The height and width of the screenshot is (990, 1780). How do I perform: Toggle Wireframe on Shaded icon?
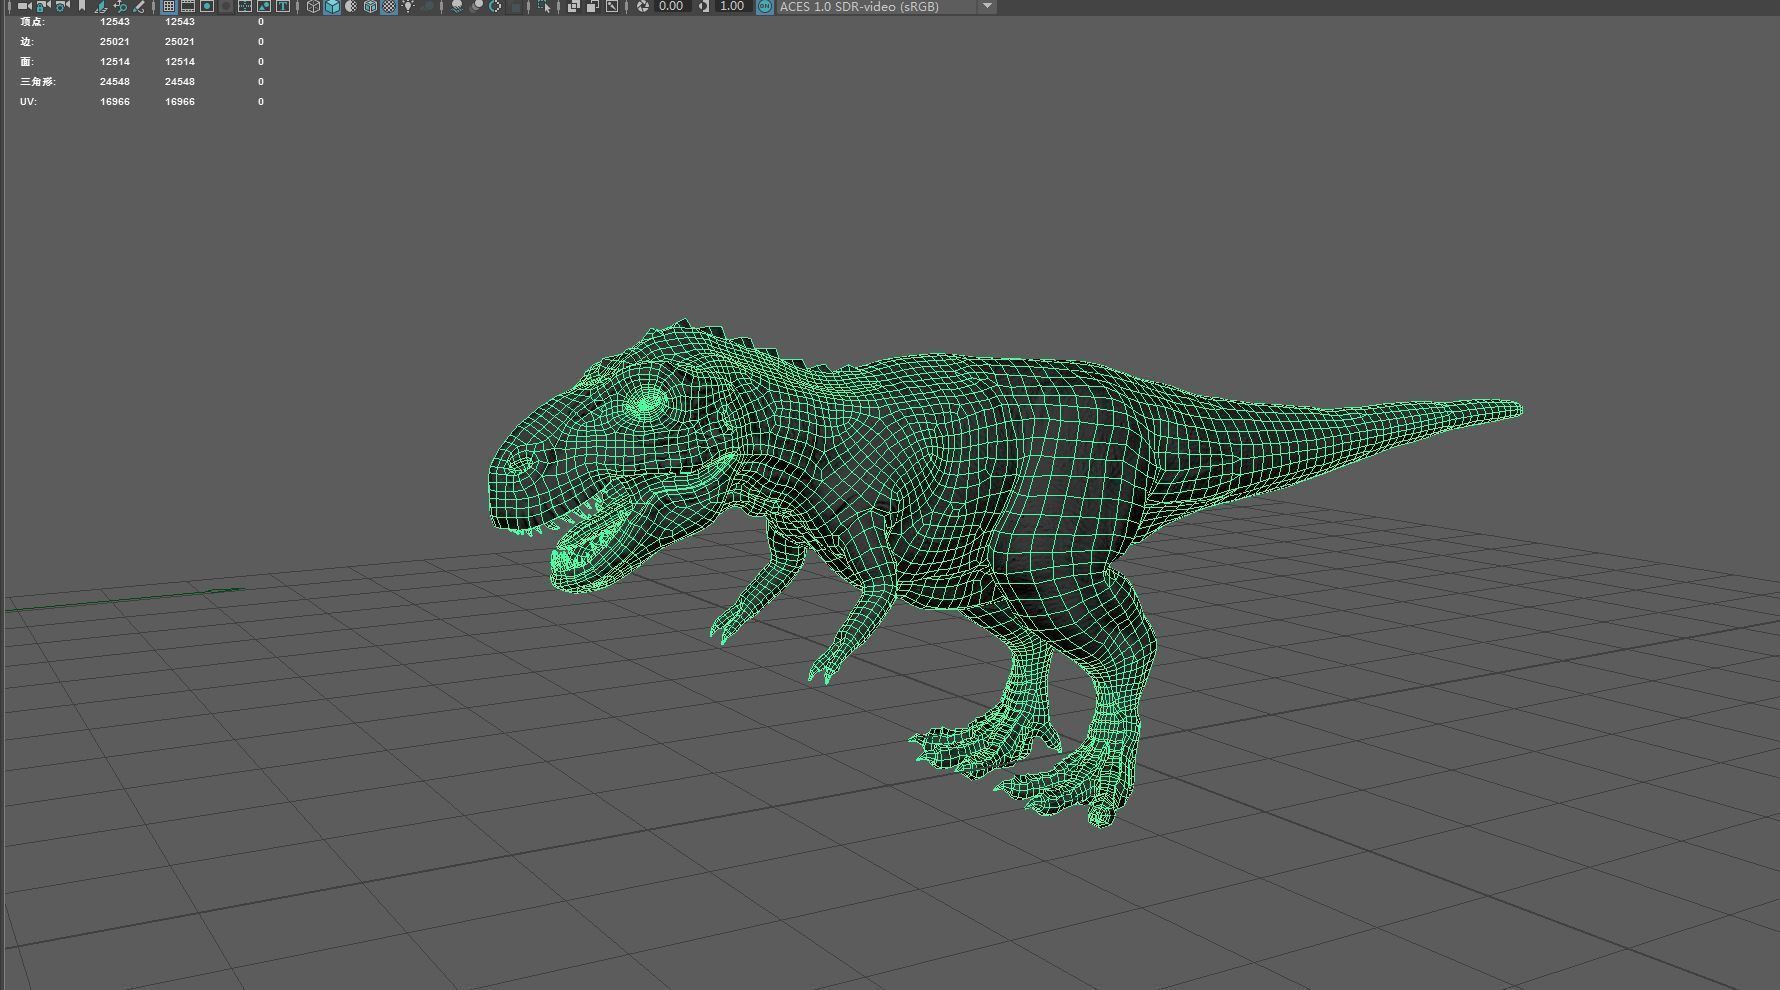(x=370, y=6)
